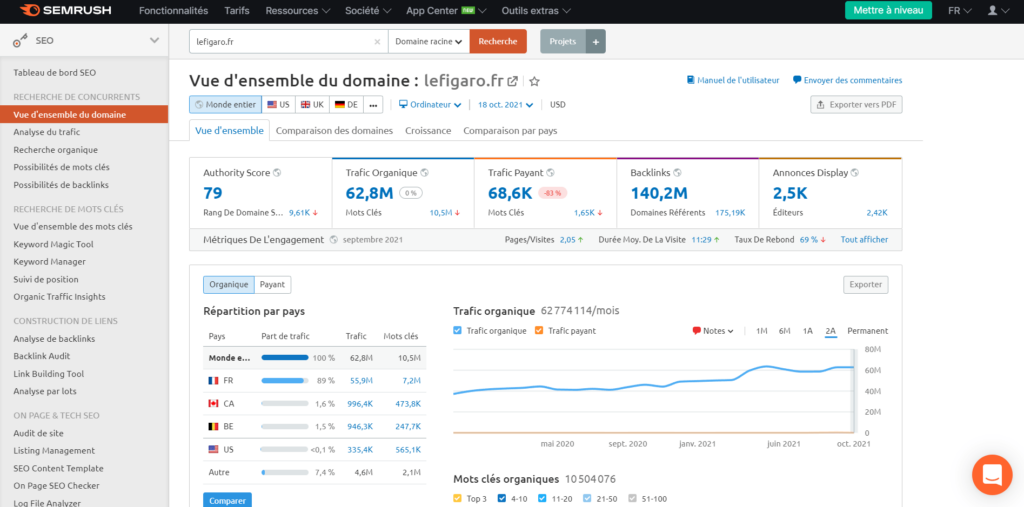1024x507 pixels.
Task: Open Backlink Audit in sidebar
Action: point(42,356)
